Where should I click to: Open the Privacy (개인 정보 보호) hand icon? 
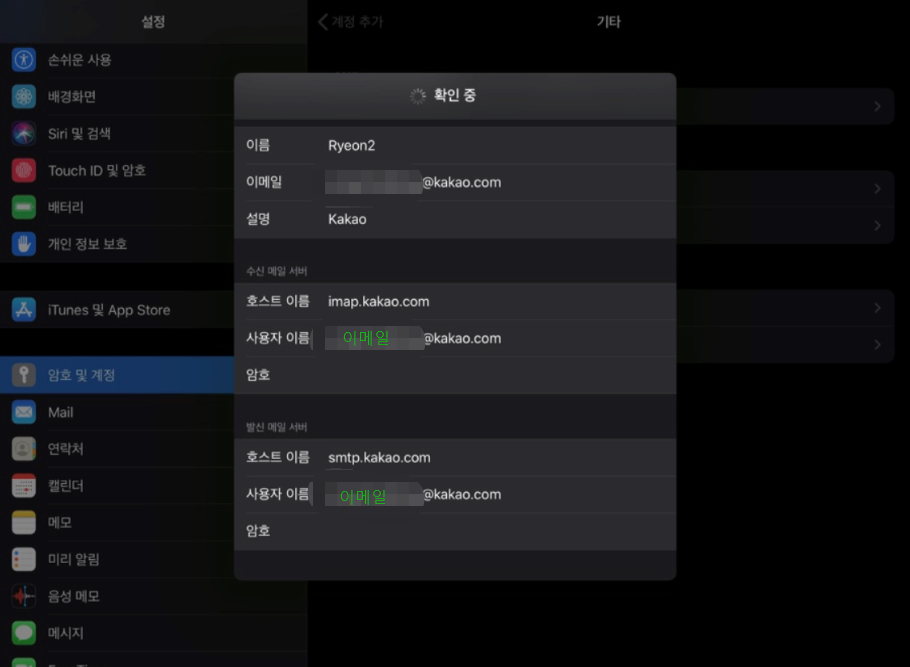[24, 244]
